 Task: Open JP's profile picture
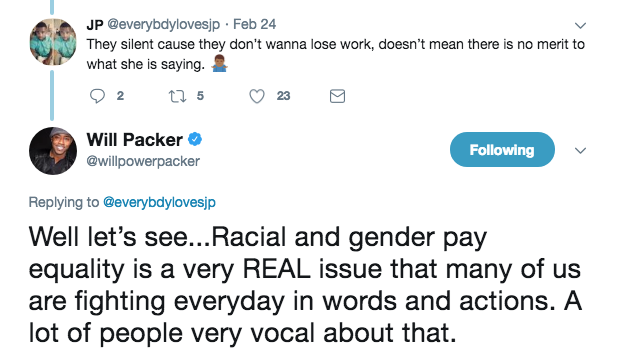(x=53, y=42)
